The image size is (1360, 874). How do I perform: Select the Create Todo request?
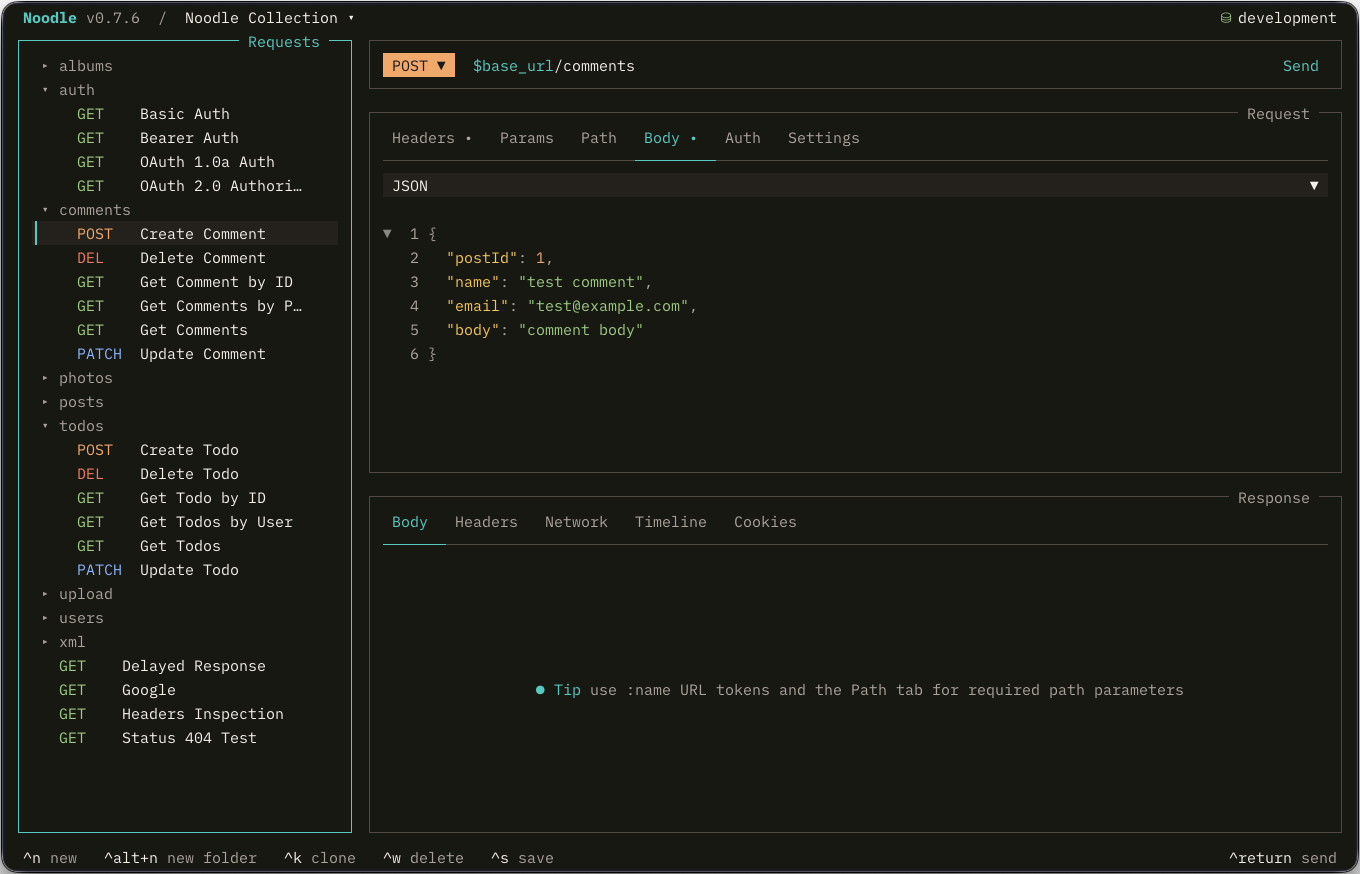[187, 450]
